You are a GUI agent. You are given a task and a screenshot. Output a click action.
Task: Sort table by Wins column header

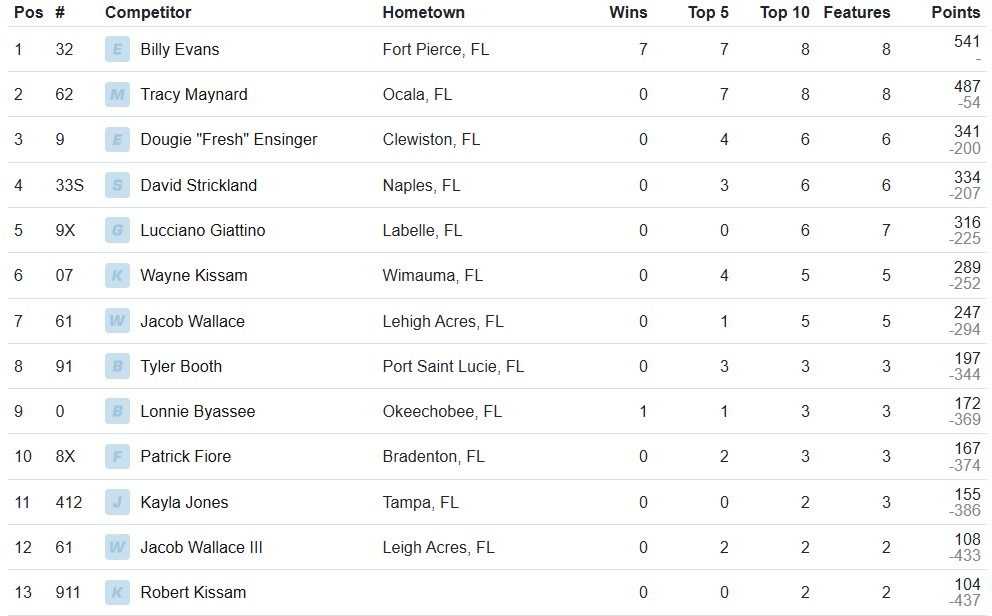(x=628, y=13)
